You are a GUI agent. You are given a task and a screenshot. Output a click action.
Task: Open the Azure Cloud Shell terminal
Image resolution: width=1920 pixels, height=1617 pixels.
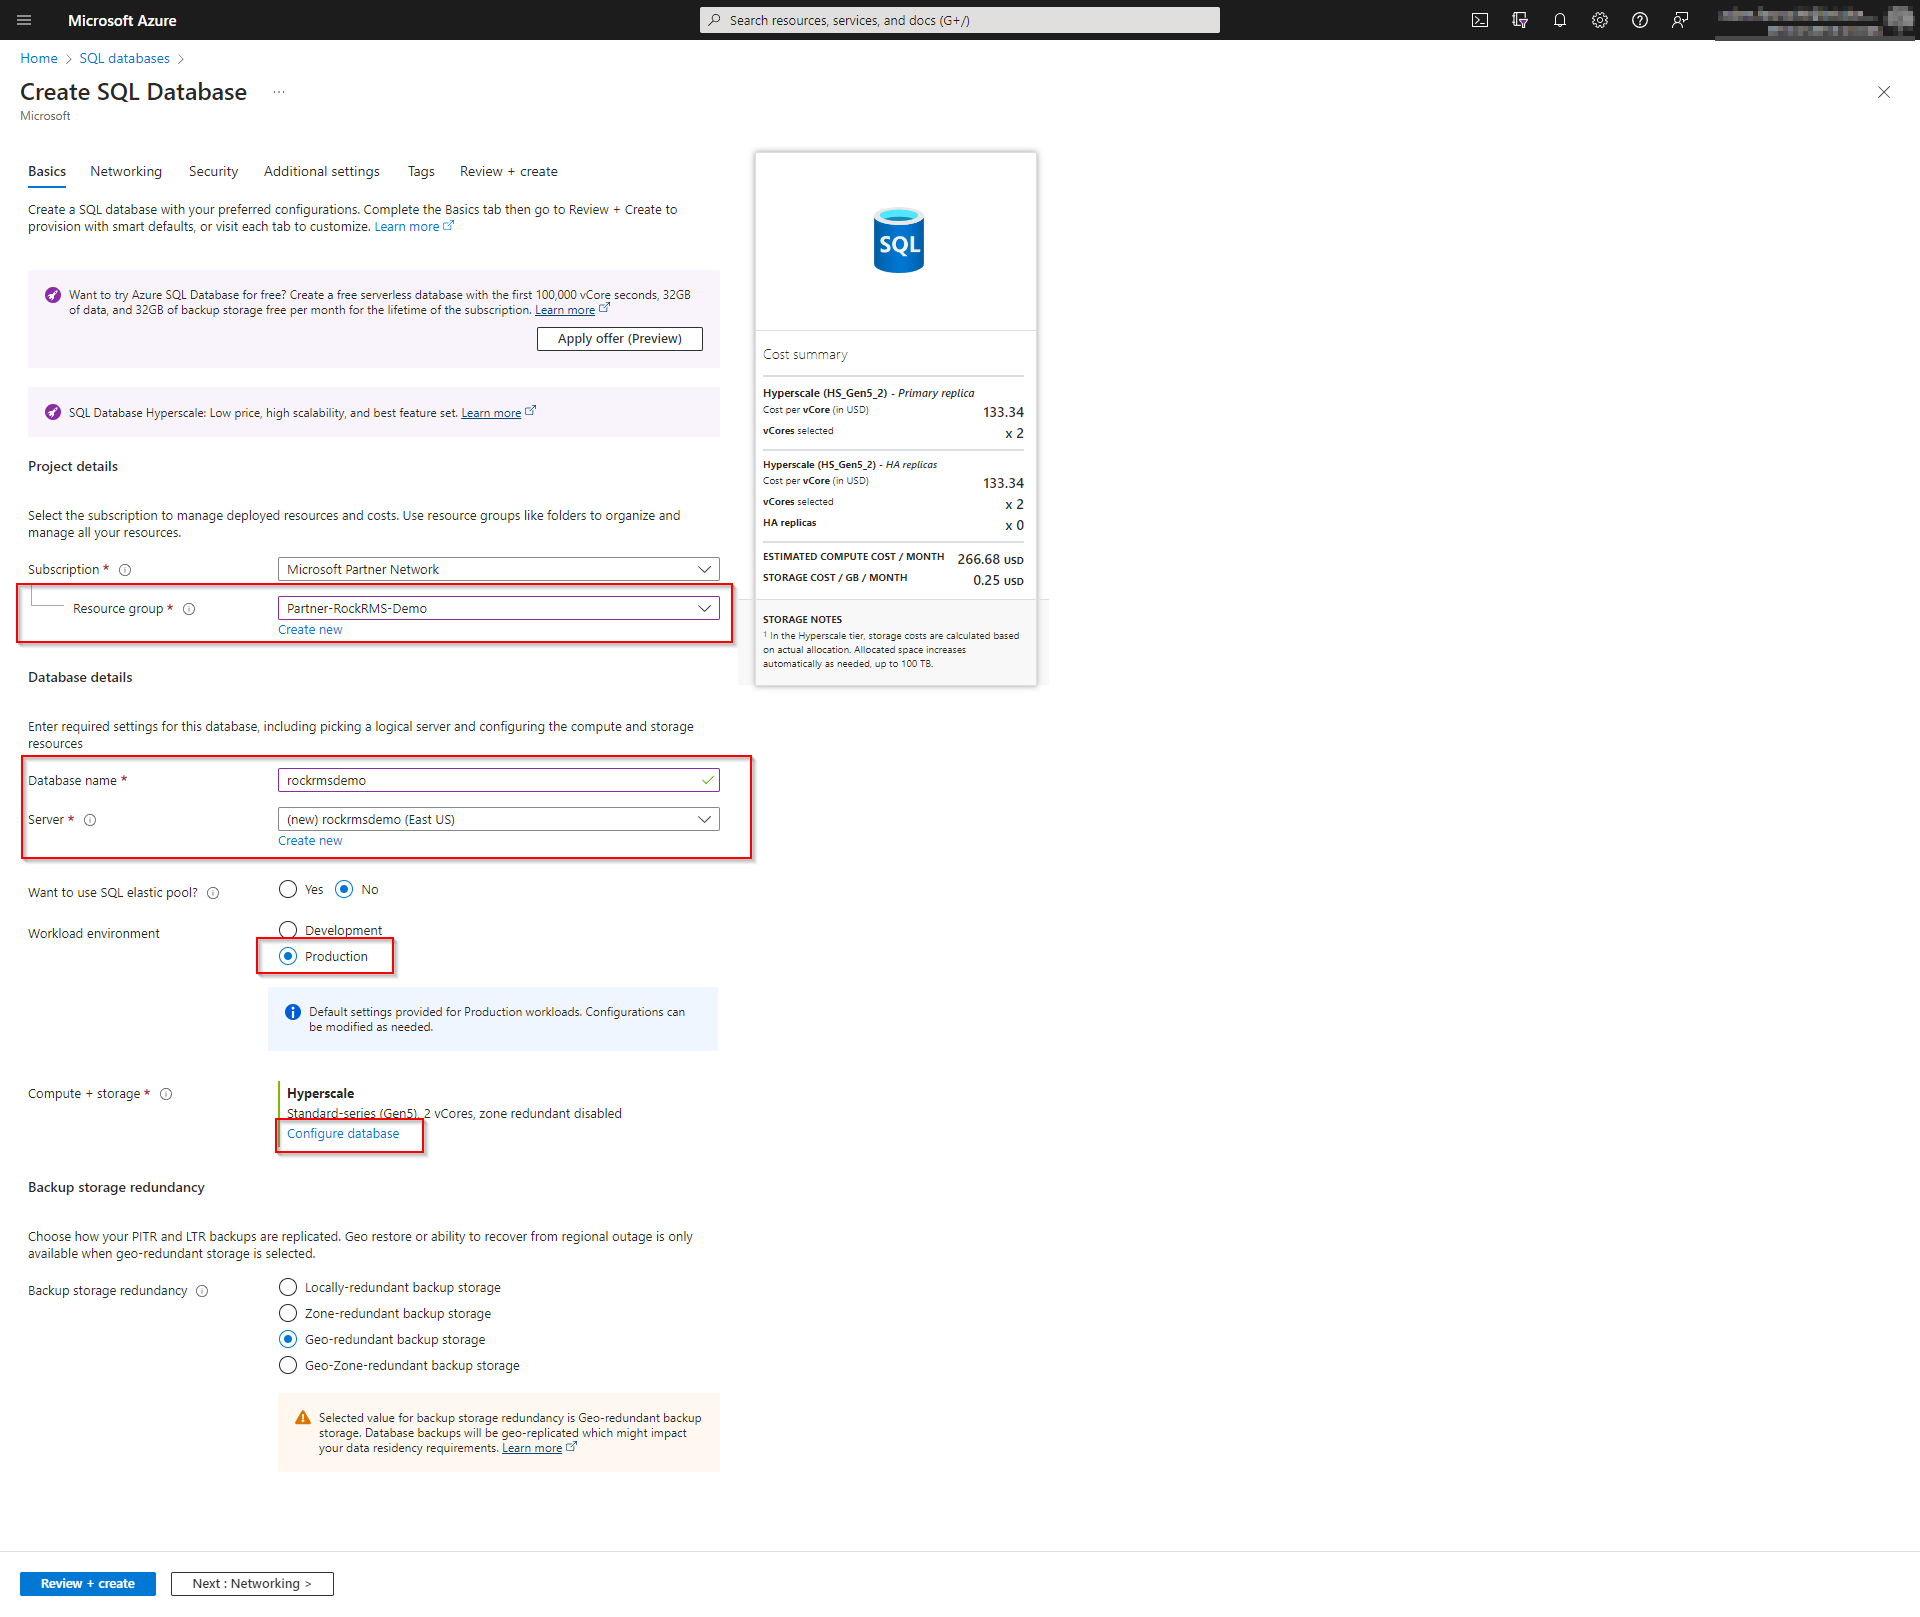click(x=1481, y=20)
